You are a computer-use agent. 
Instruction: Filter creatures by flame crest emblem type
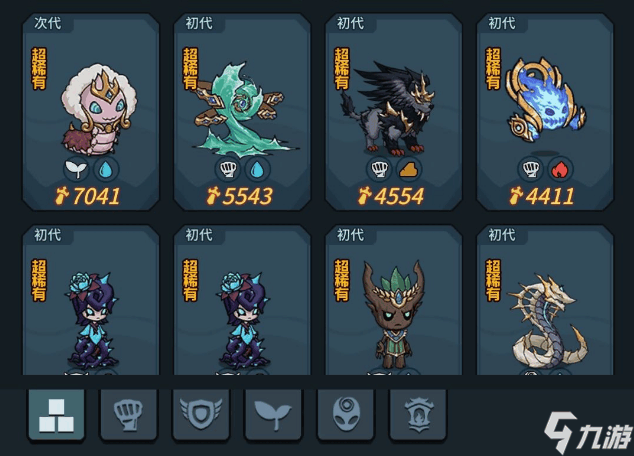click(x=418, y=415)
